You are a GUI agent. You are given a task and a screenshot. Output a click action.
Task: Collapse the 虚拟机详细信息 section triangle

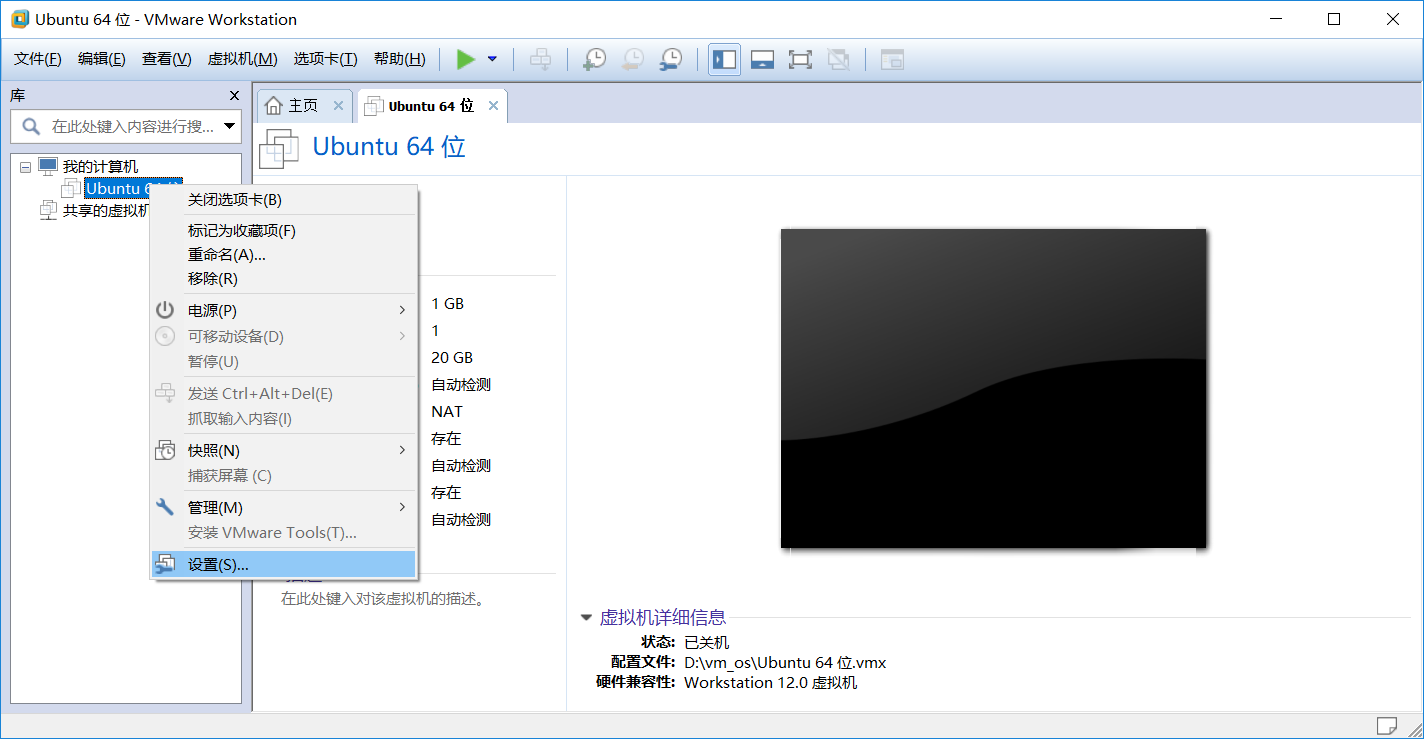pyautogui.click(x=586, y=618)
